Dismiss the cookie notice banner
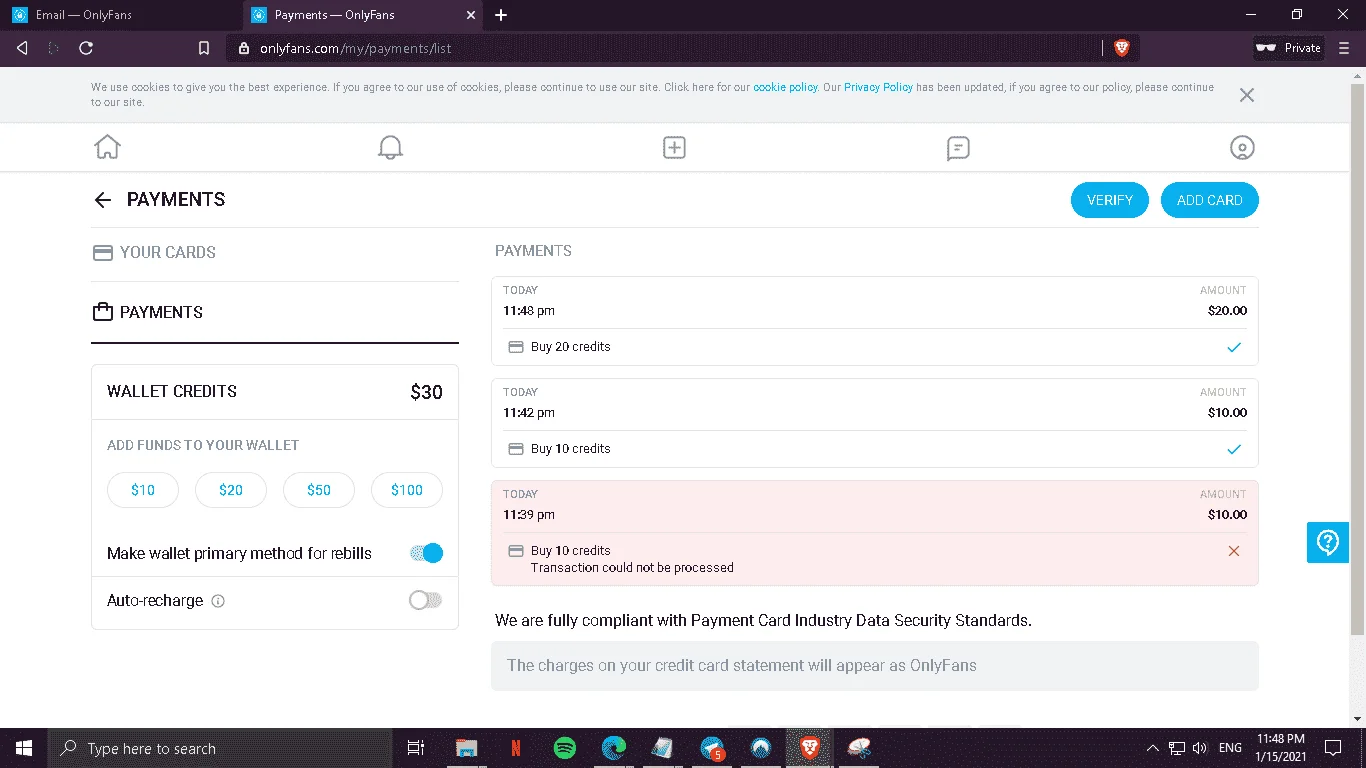The image size is (1366, 768). pos(1246,95)
